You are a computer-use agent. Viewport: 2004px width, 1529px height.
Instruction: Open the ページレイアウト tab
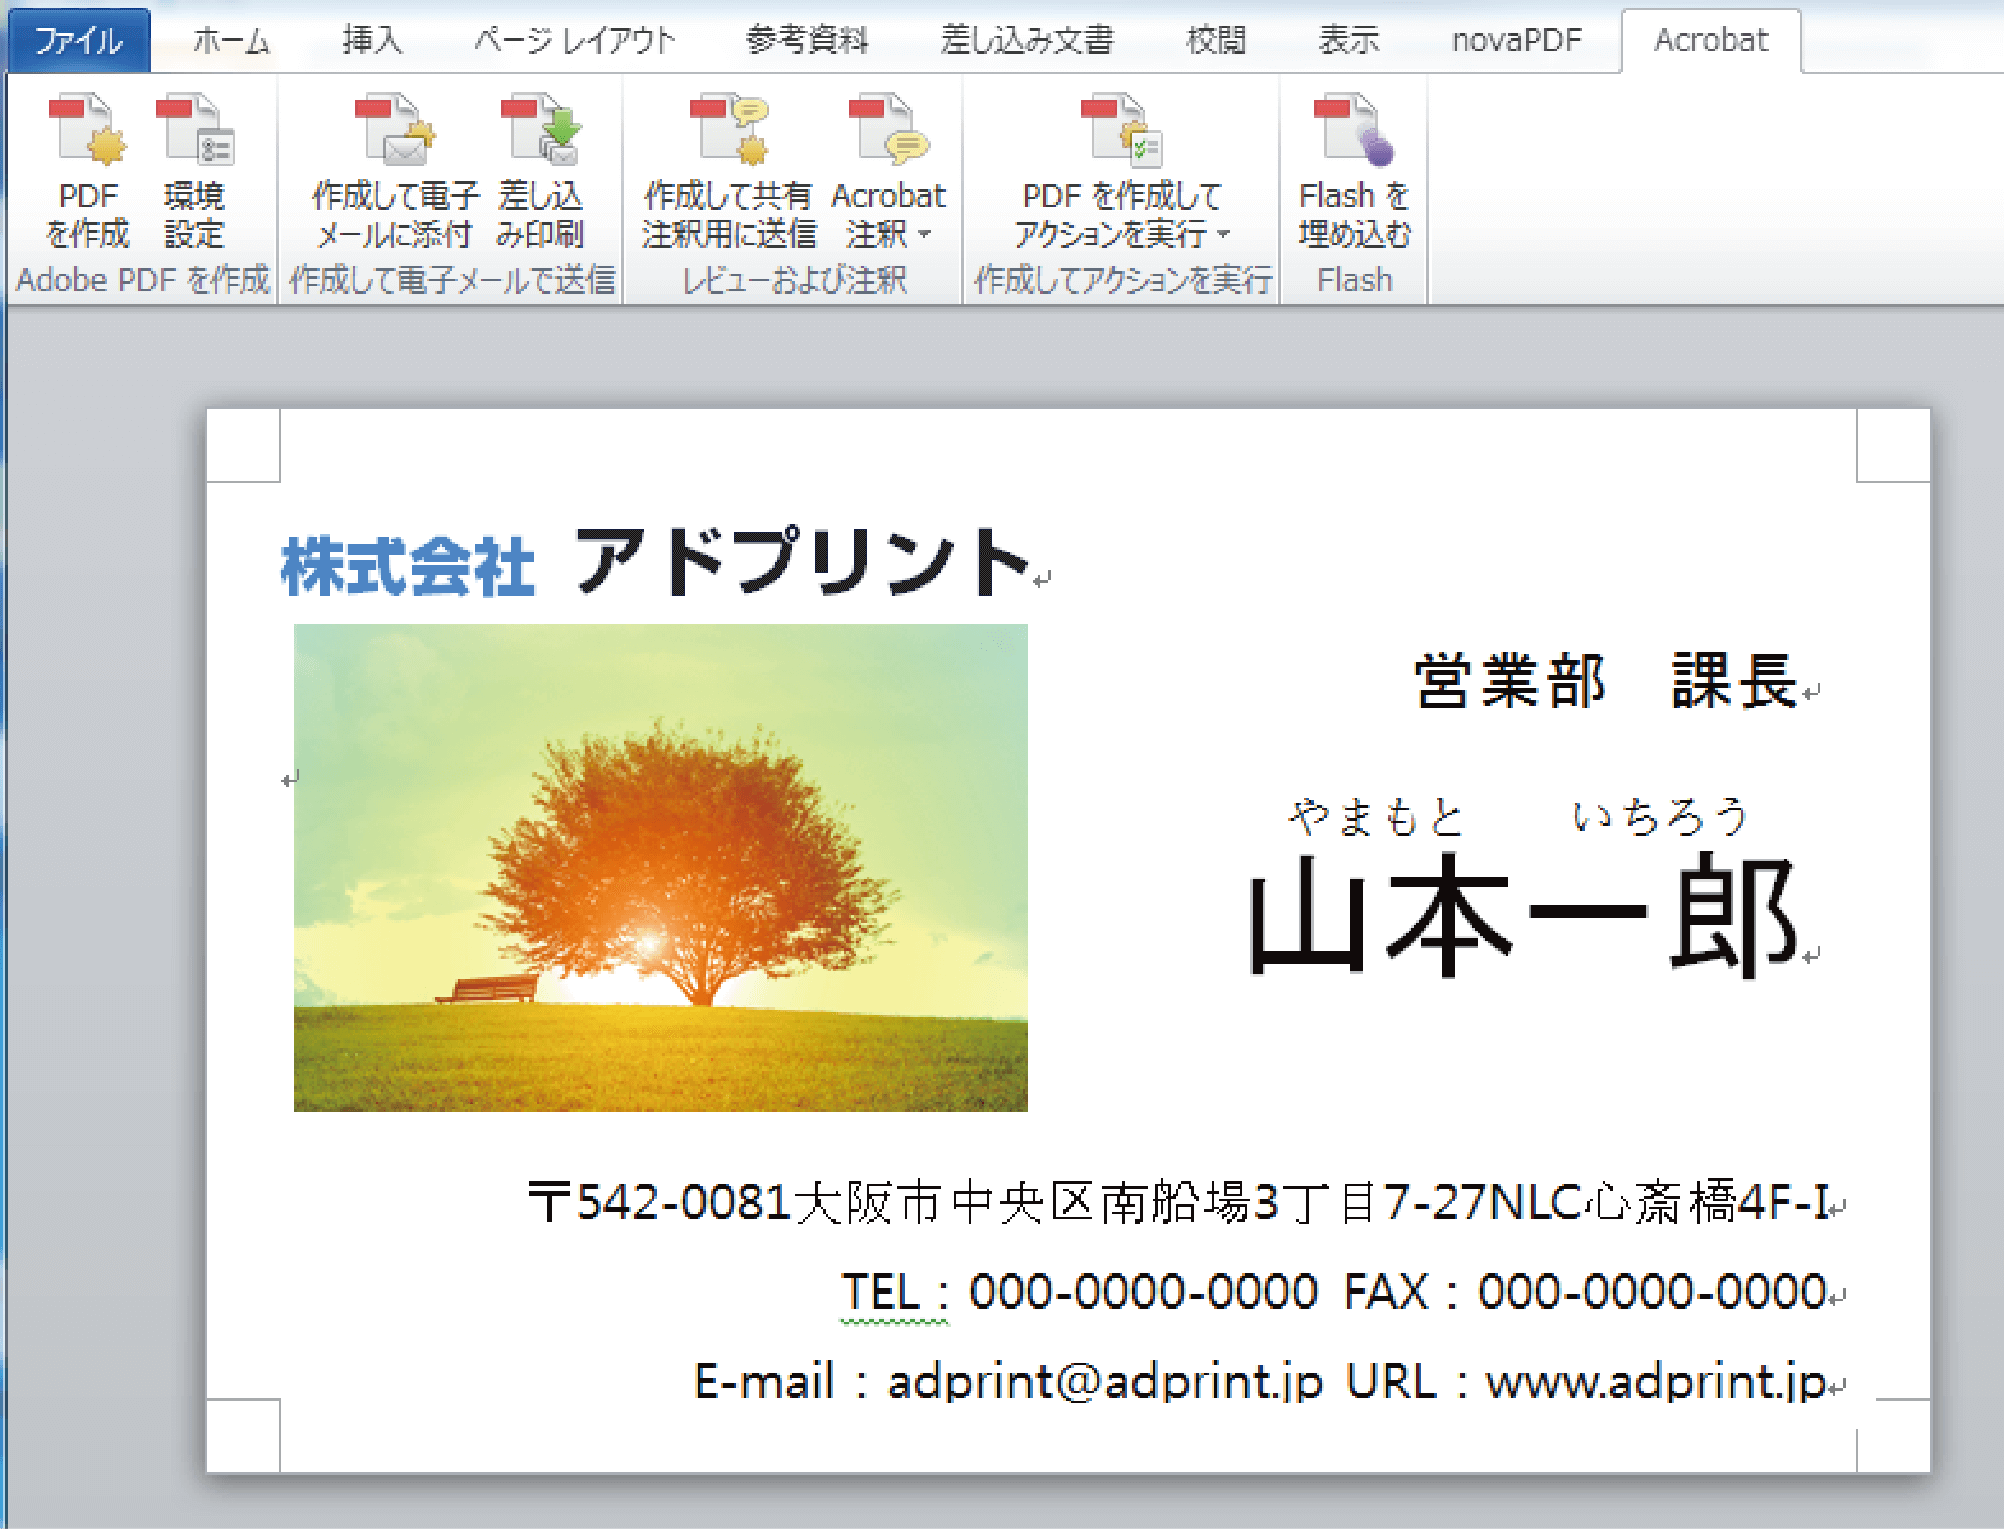coord(574,41)
